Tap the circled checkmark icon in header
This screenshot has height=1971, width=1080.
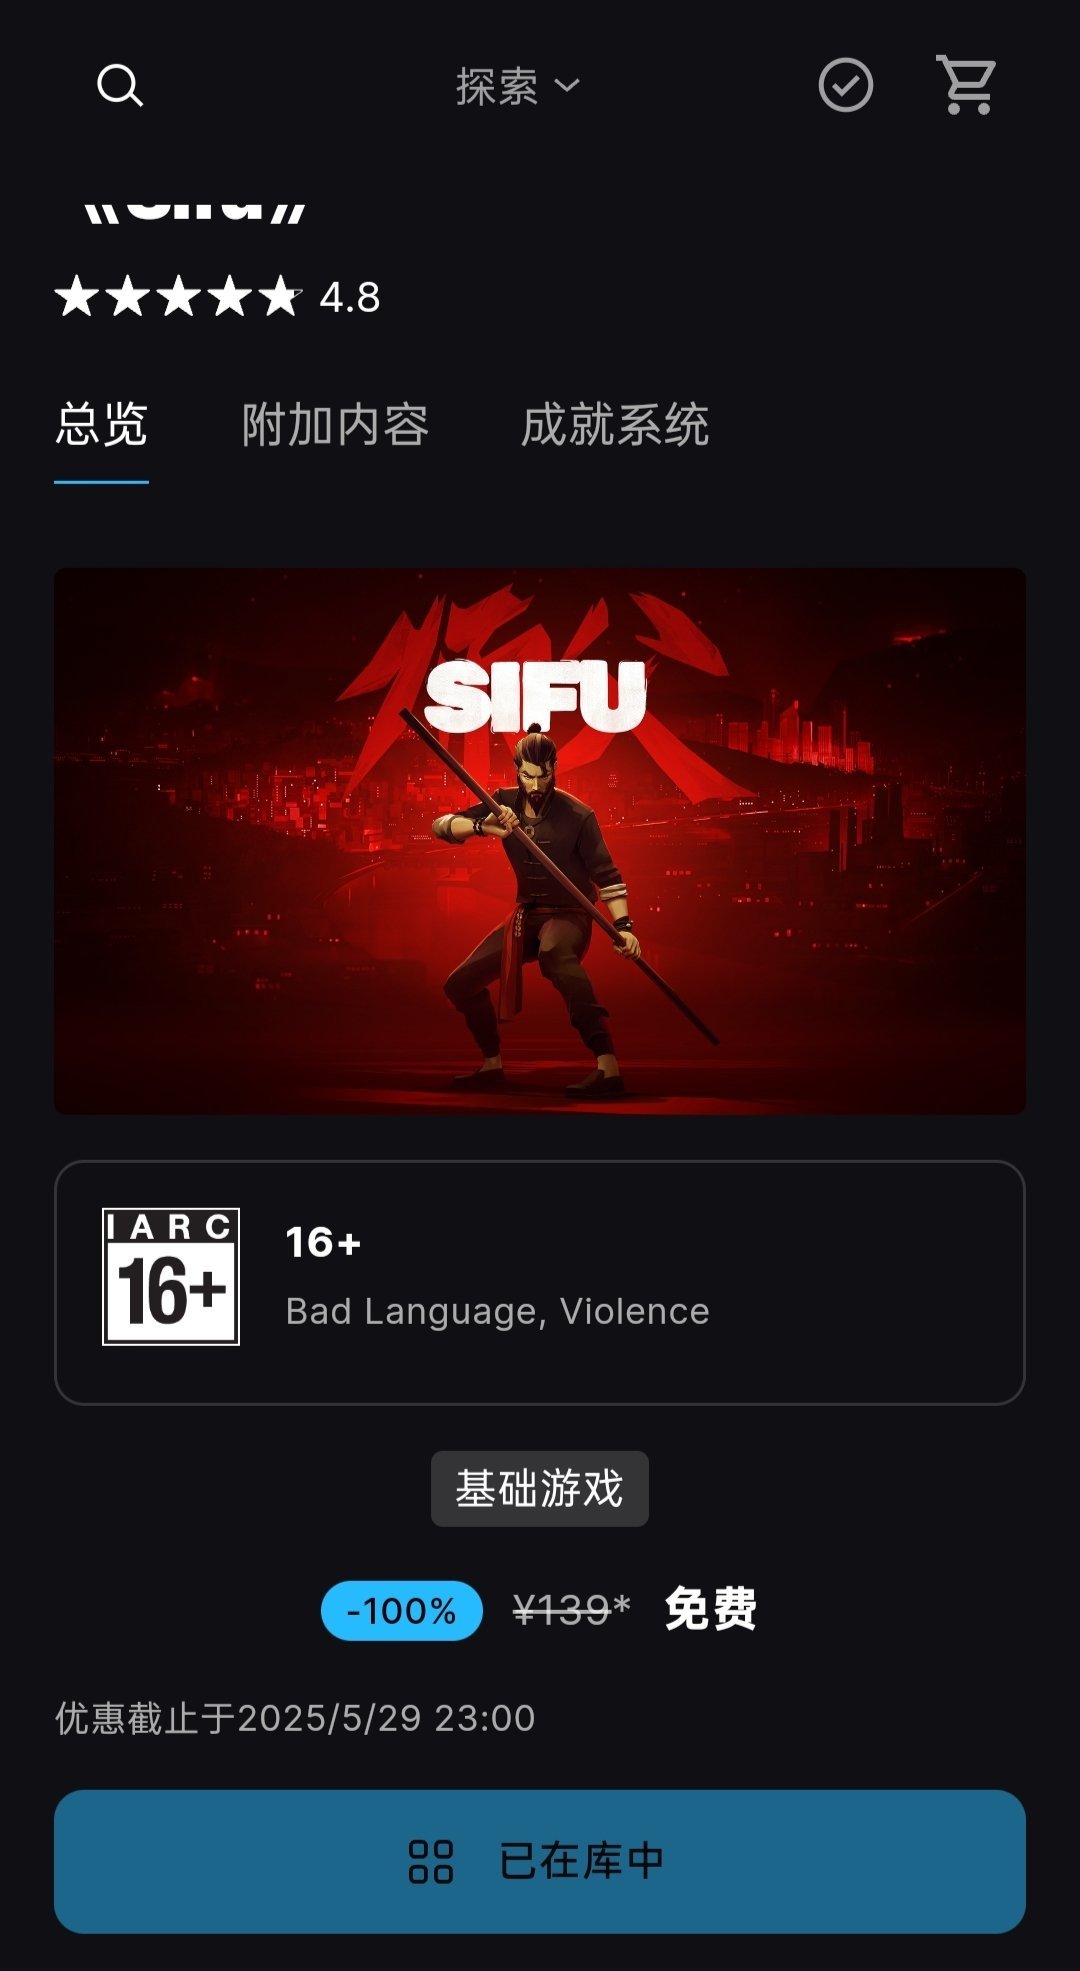point(845,85)
